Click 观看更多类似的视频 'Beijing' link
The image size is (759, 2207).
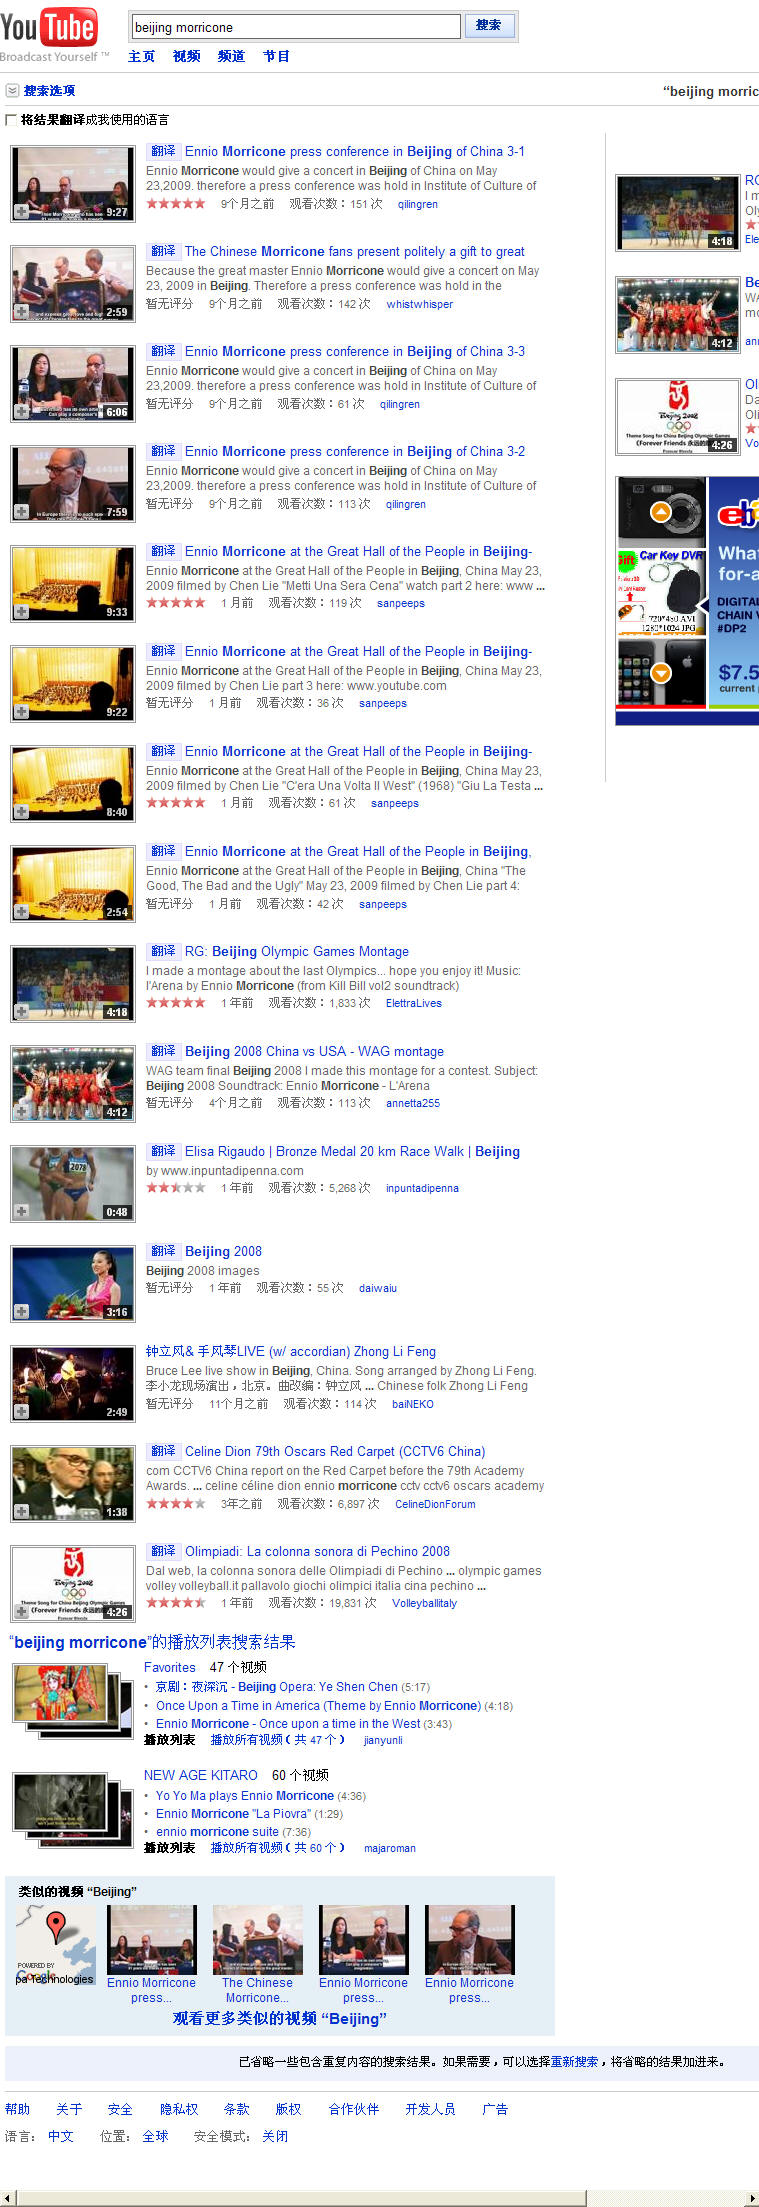pos(280,2018)
